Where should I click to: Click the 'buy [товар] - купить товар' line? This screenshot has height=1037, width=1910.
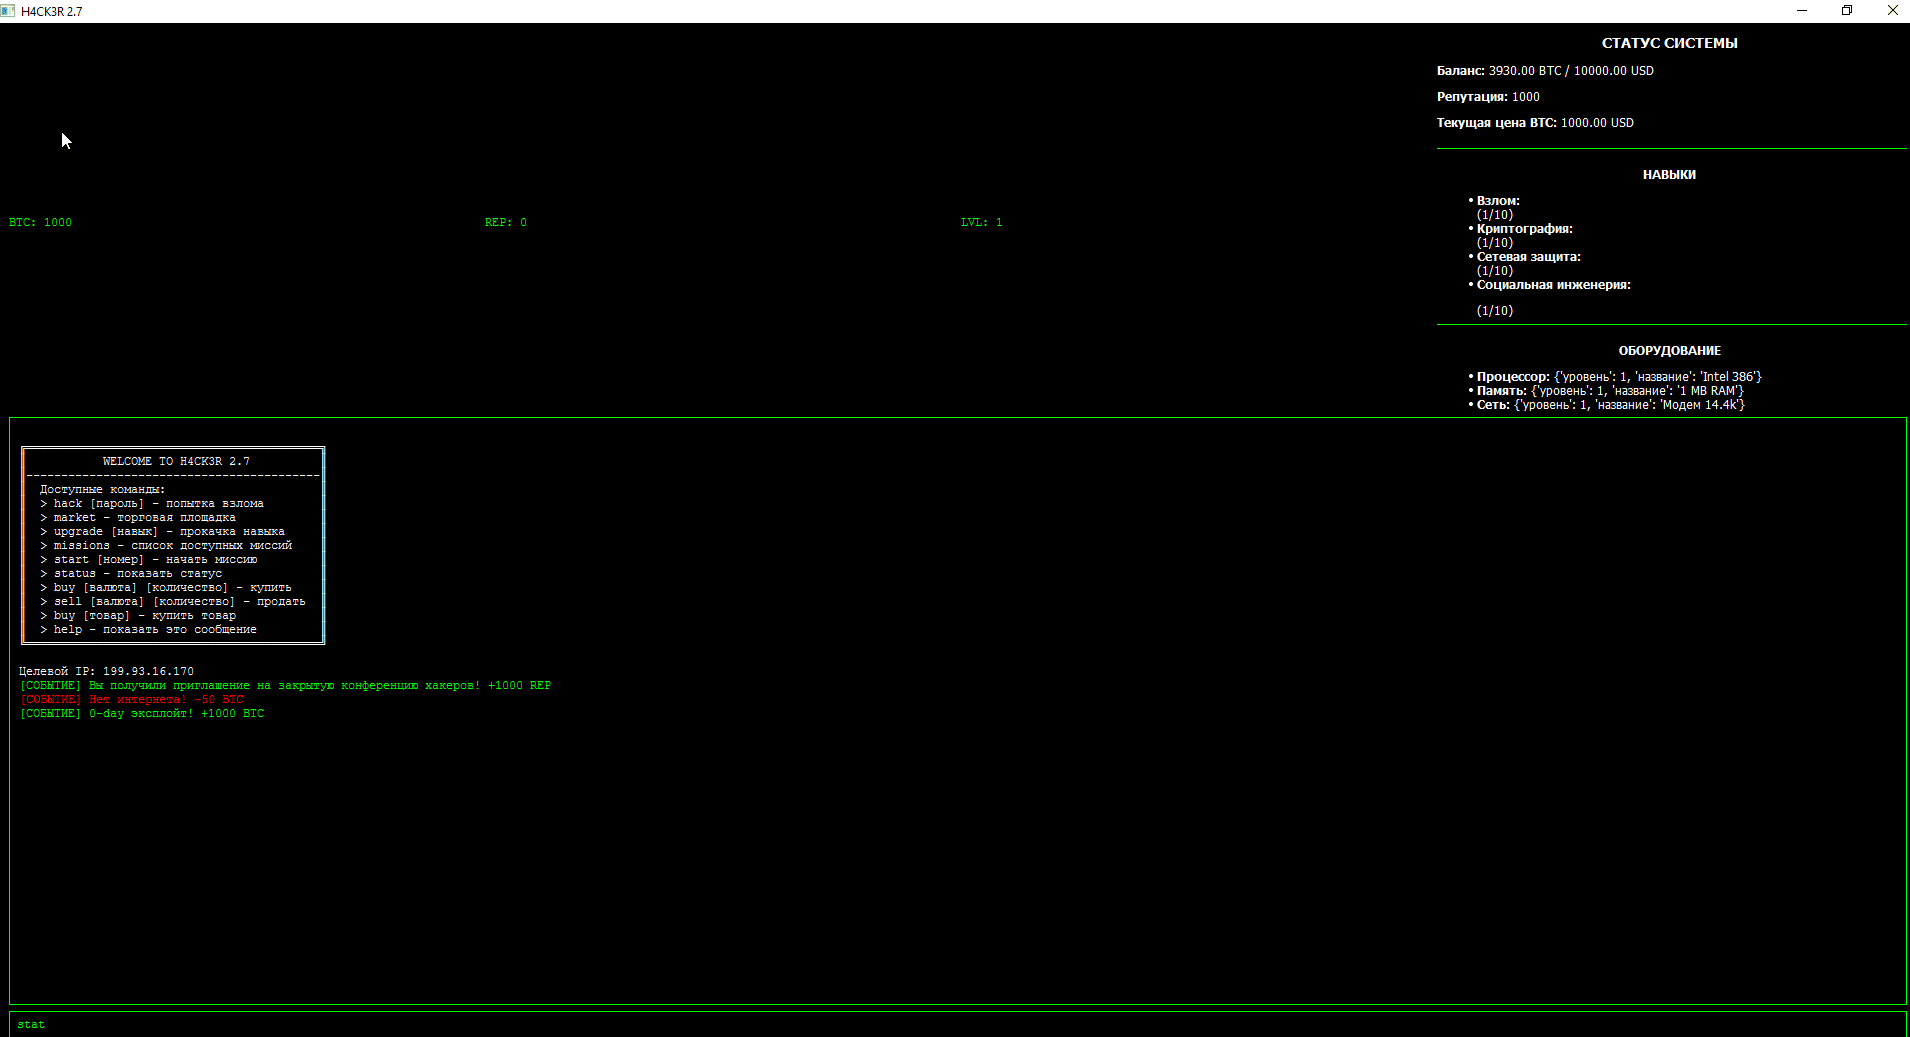(138, 615)
